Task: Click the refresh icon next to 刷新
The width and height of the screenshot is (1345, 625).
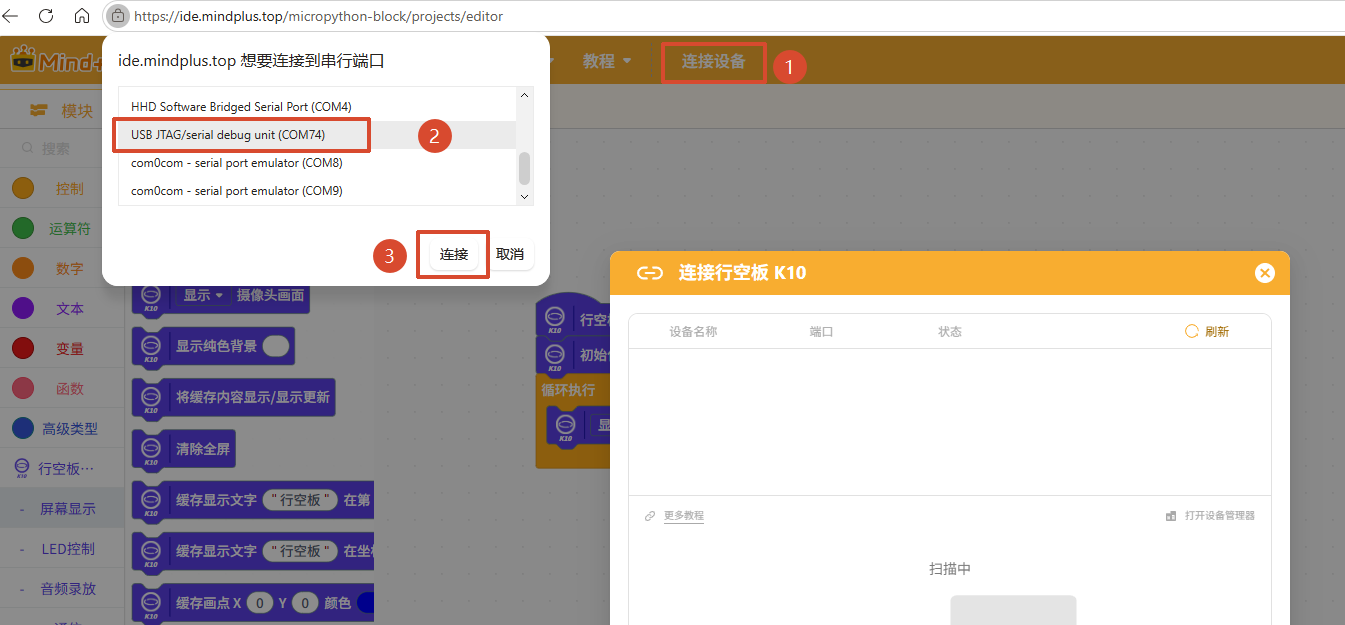Action: coord(1191,331)
